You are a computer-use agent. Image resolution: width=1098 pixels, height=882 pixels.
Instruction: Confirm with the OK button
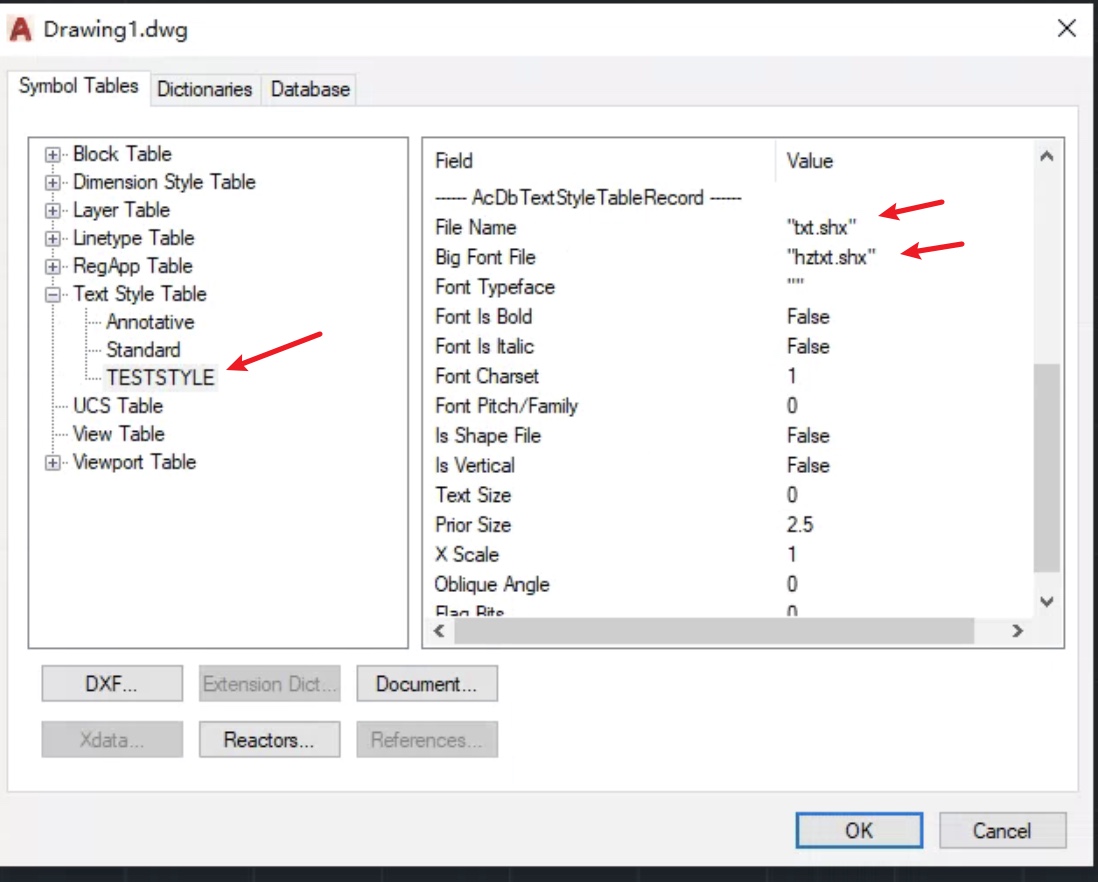[859, 830]
